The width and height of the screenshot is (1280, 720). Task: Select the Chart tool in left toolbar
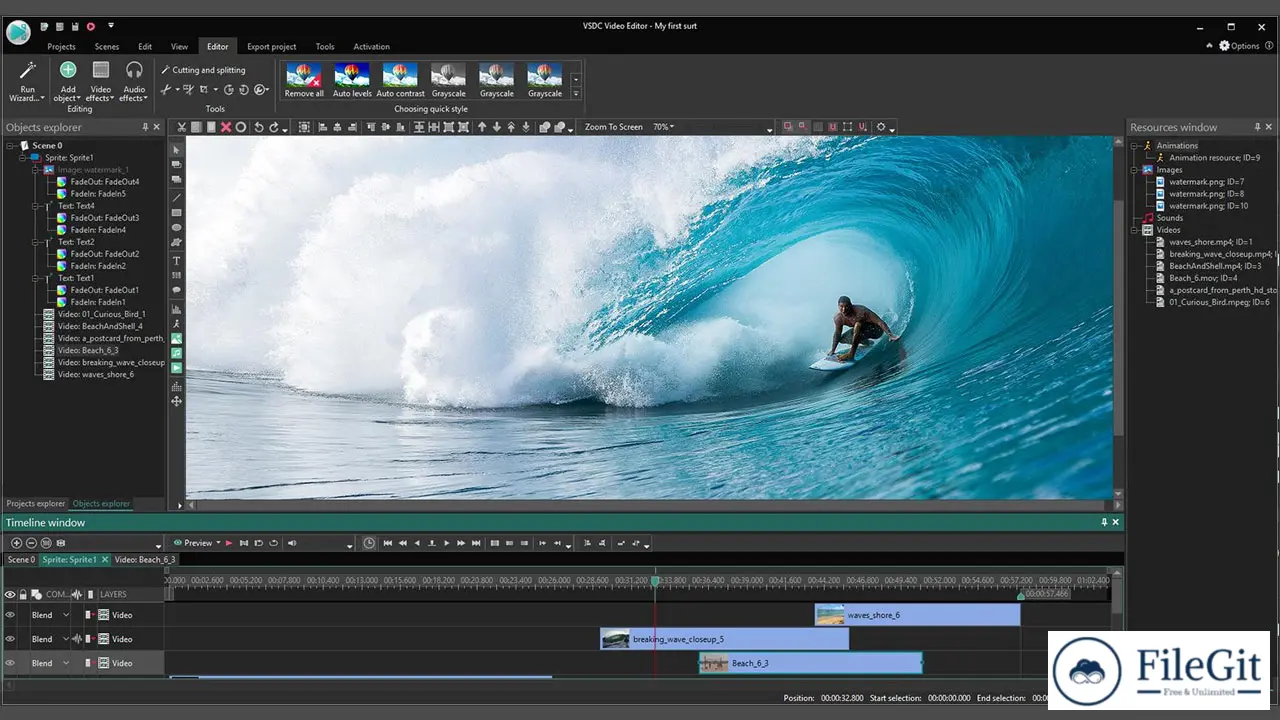177,309
